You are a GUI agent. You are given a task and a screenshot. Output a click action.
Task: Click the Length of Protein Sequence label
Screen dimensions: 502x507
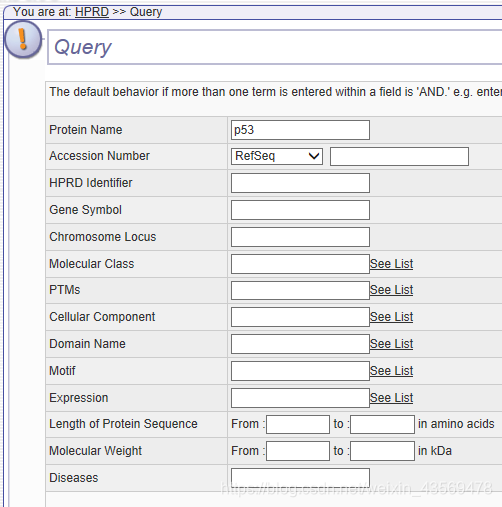123,424
